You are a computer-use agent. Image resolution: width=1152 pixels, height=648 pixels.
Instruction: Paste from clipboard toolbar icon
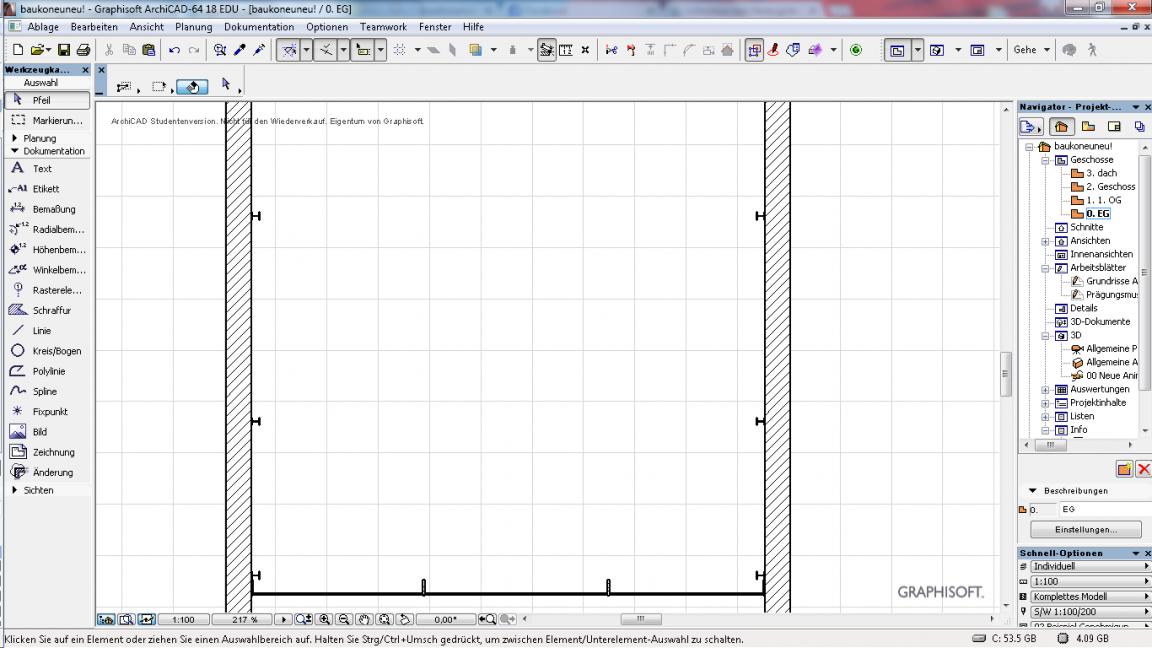[x=148, y=50]
